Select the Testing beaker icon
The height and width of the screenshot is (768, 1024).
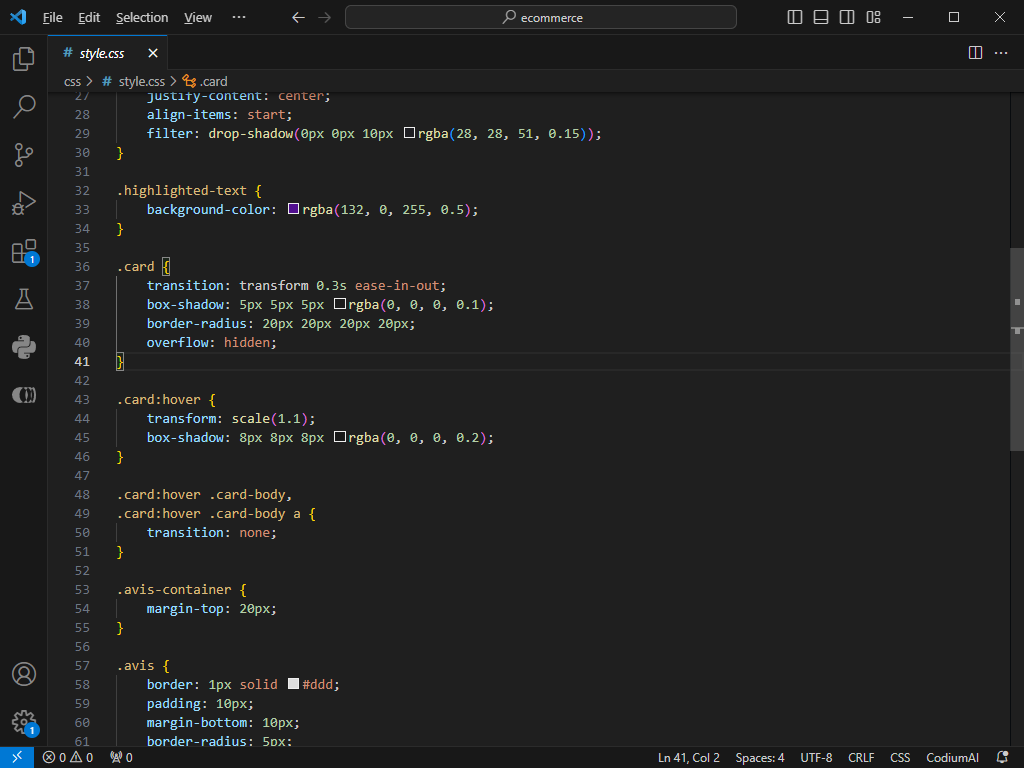pyautogui.click(x=23, y=299)
